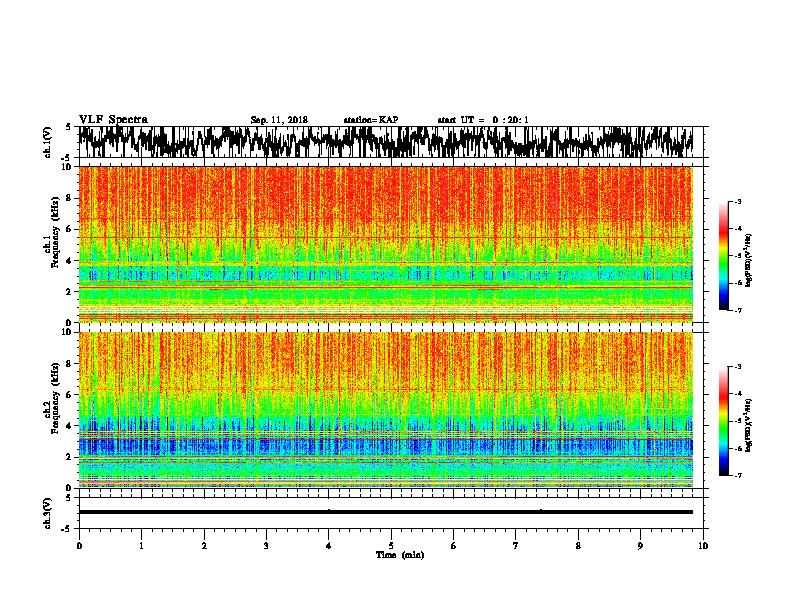The width and height of the screenshot is (792, 612).
Task: Click time axis tick label "5"
Action: coord(391,546)
